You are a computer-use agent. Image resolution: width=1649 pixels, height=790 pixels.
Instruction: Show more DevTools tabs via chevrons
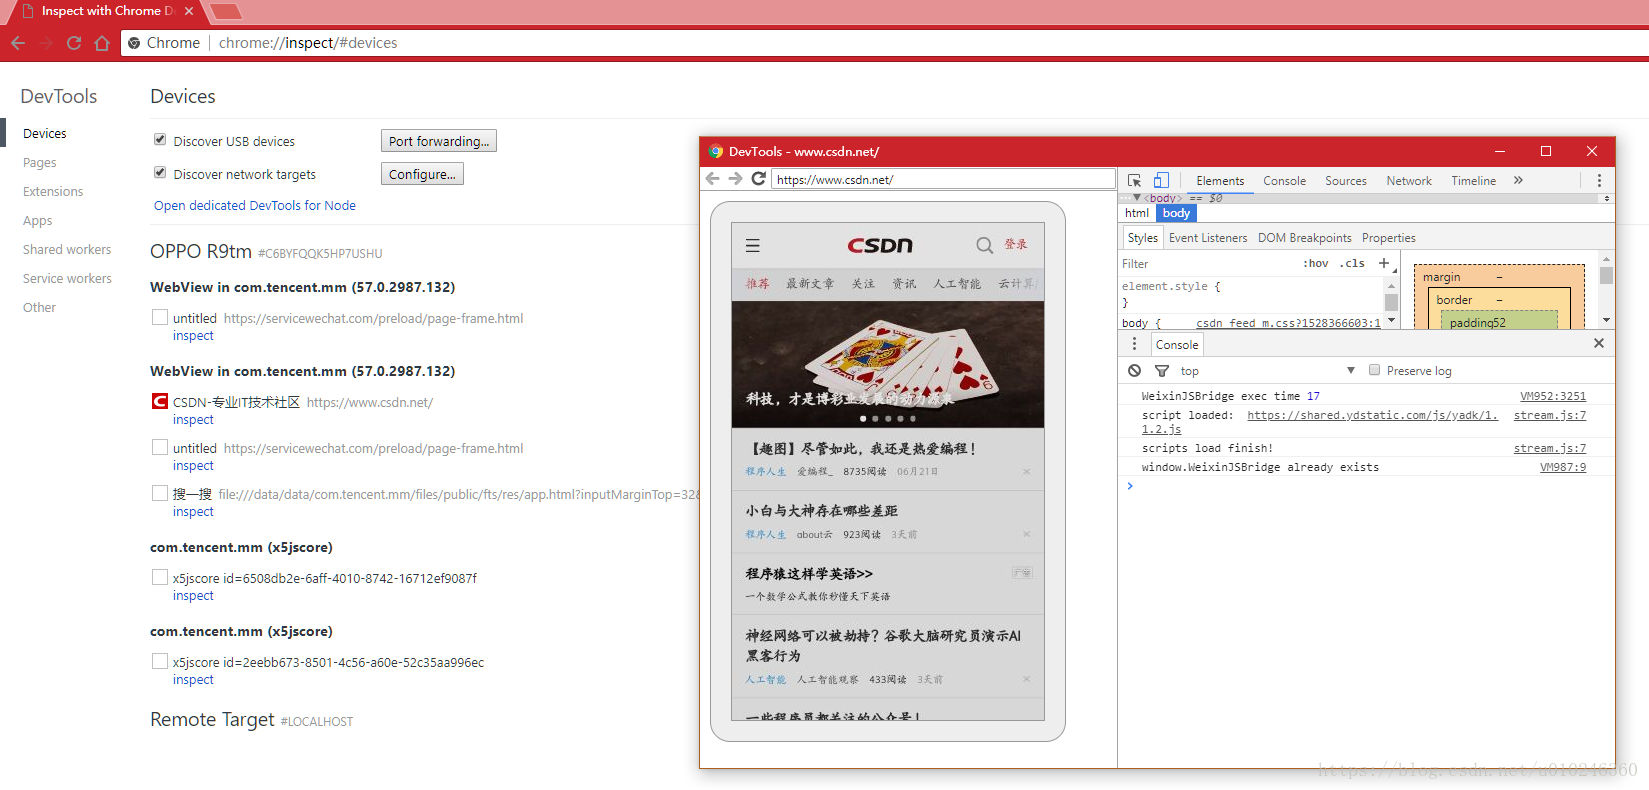click(1518, 181)
